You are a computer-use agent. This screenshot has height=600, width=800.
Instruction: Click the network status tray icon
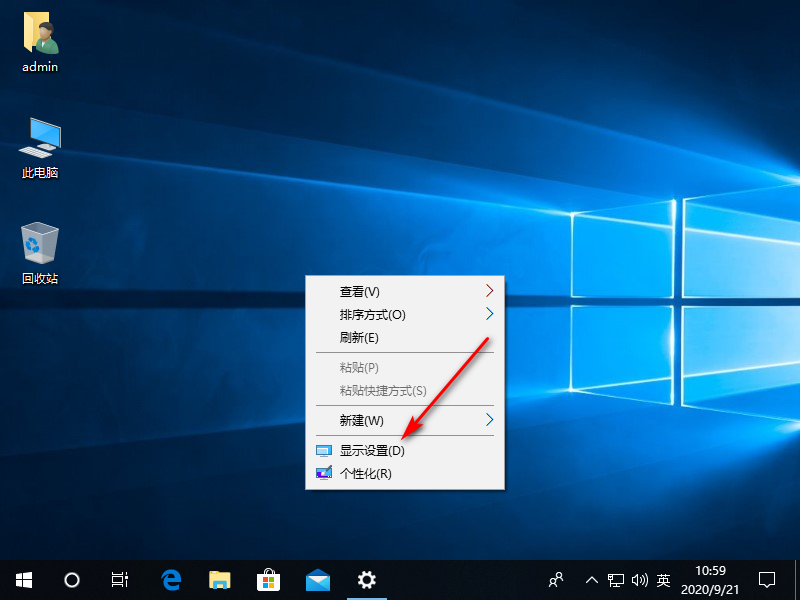coord(617,580)
